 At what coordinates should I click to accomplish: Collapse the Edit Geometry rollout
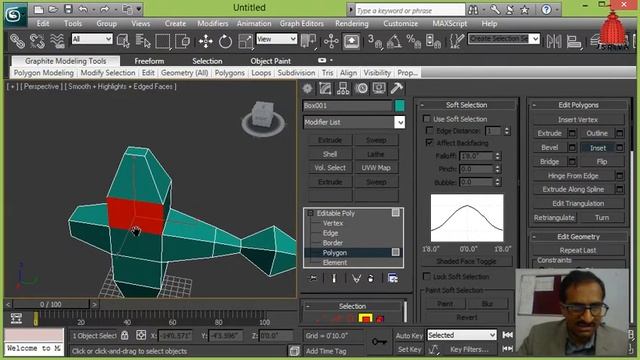[533, 236]
